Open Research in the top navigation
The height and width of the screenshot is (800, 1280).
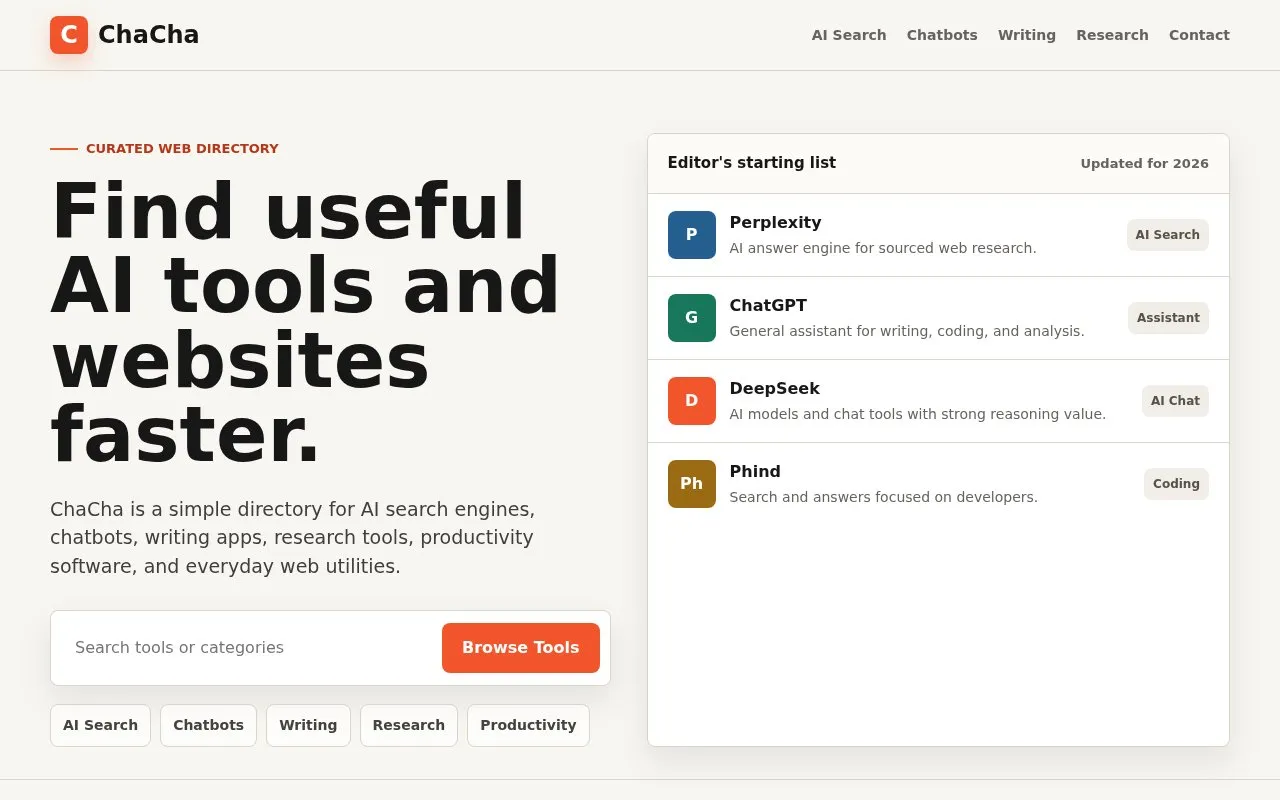coord(1112,35)
